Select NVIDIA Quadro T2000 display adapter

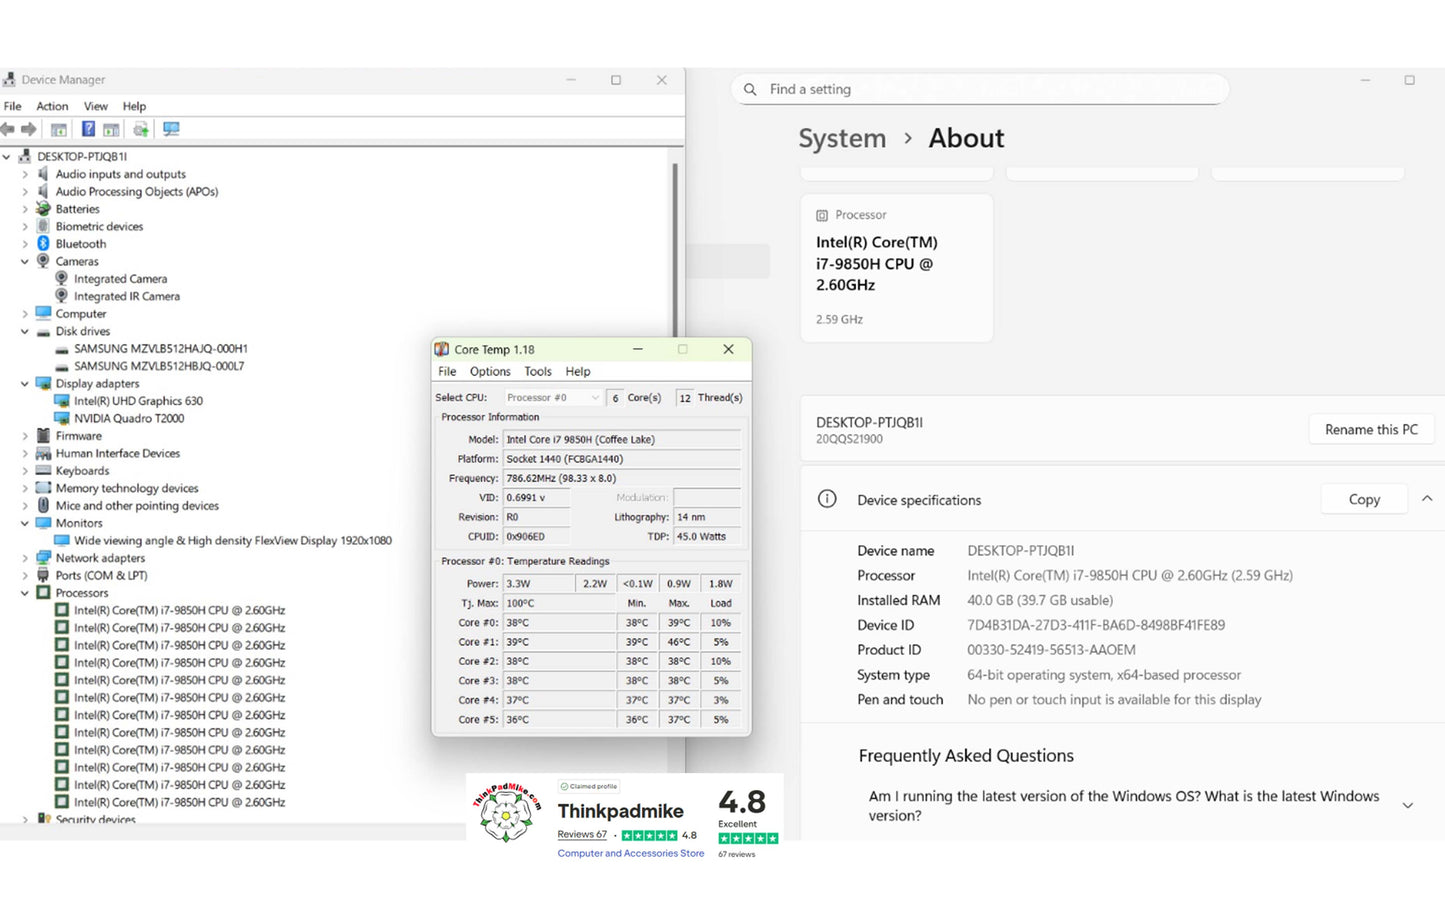(128, 418)
